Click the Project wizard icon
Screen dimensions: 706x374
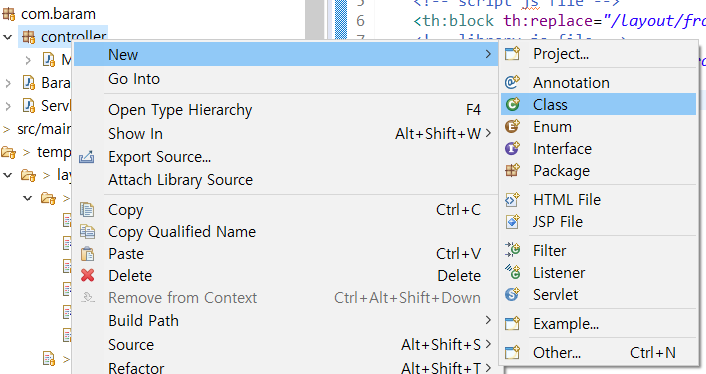click(512, 54)
